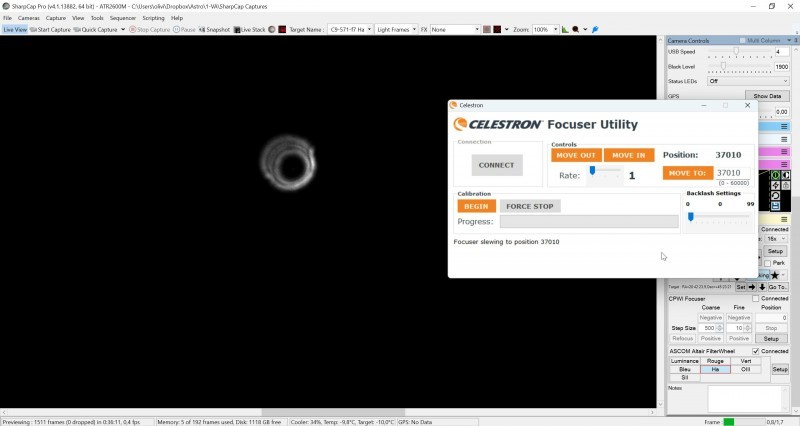Click the red square icon before Target Name

pos(282,30)
